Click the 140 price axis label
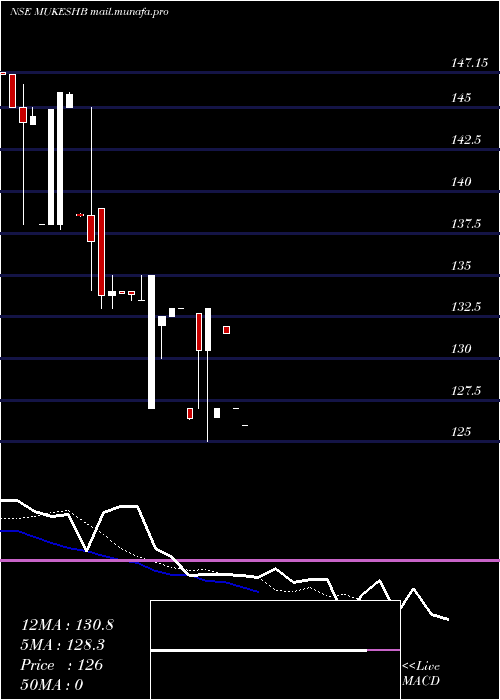The width and height of the screenshot is (500, 700). (461, 182)
